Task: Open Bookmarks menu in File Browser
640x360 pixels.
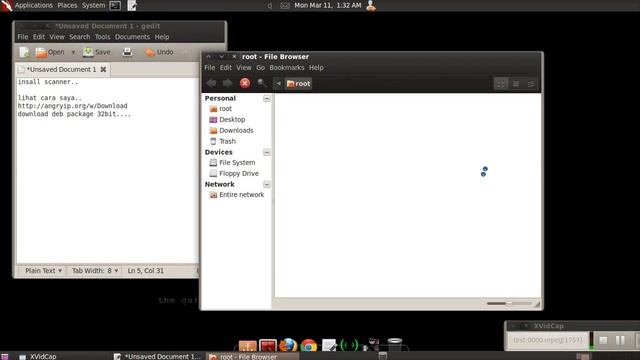Action: tap(287, 68)
